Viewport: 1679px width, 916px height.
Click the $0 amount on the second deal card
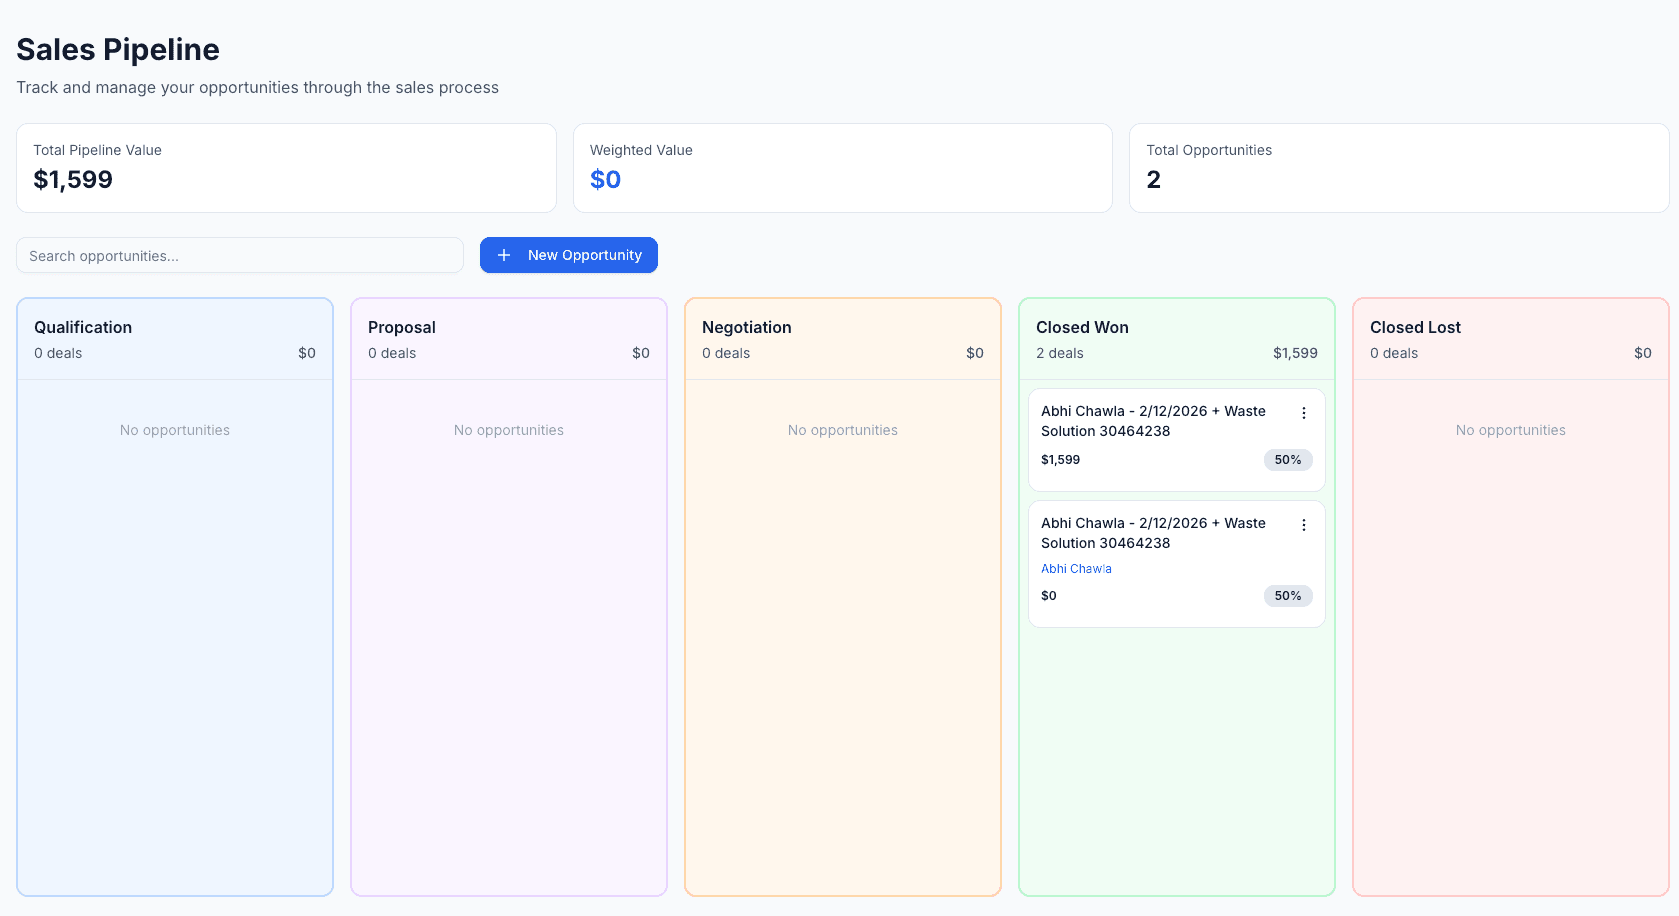pyautogui.click(x=1048, y=596)
